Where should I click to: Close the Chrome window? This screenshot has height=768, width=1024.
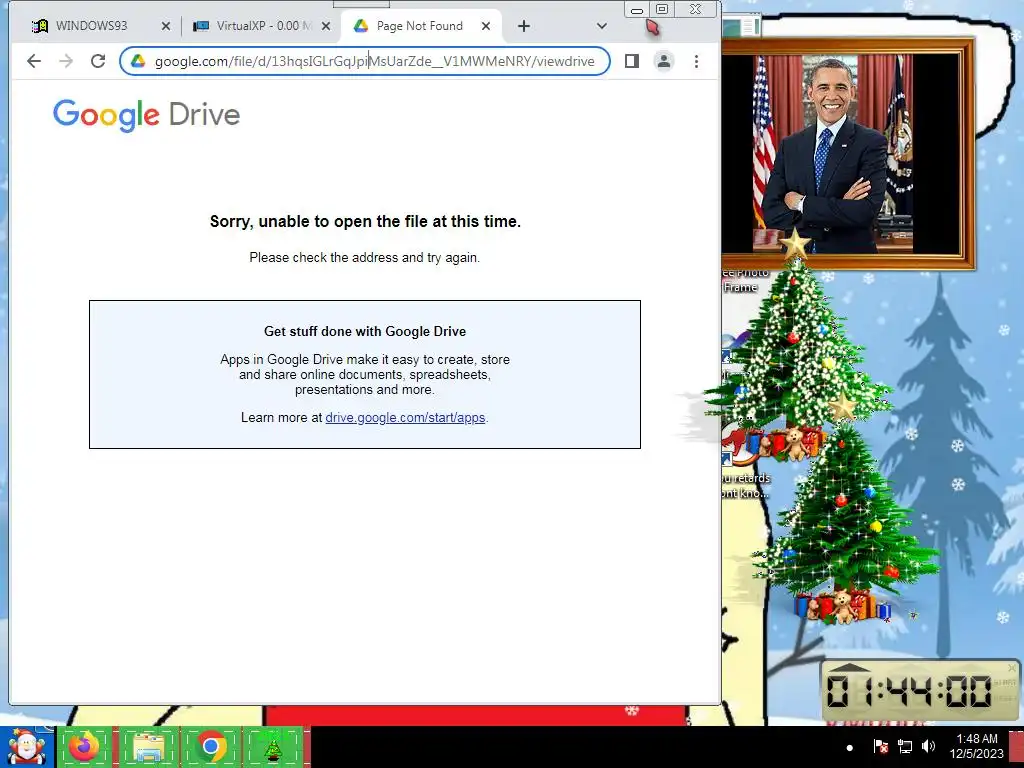(696, 9)
